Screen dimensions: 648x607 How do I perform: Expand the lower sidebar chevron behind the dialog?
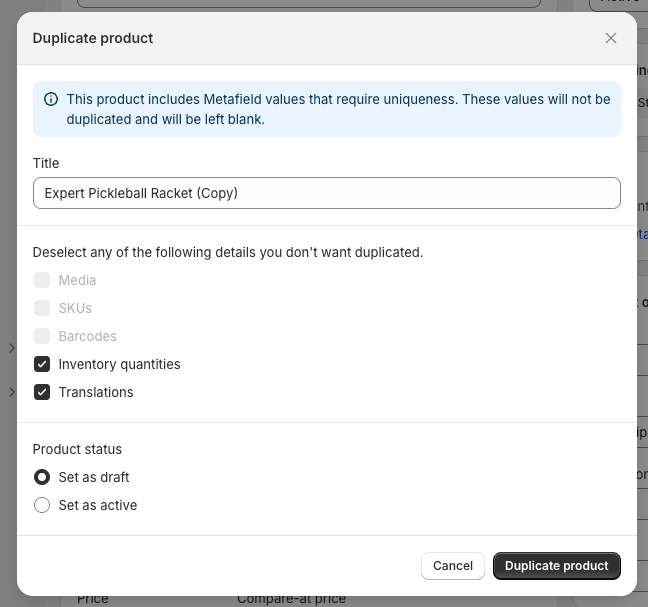11,392
